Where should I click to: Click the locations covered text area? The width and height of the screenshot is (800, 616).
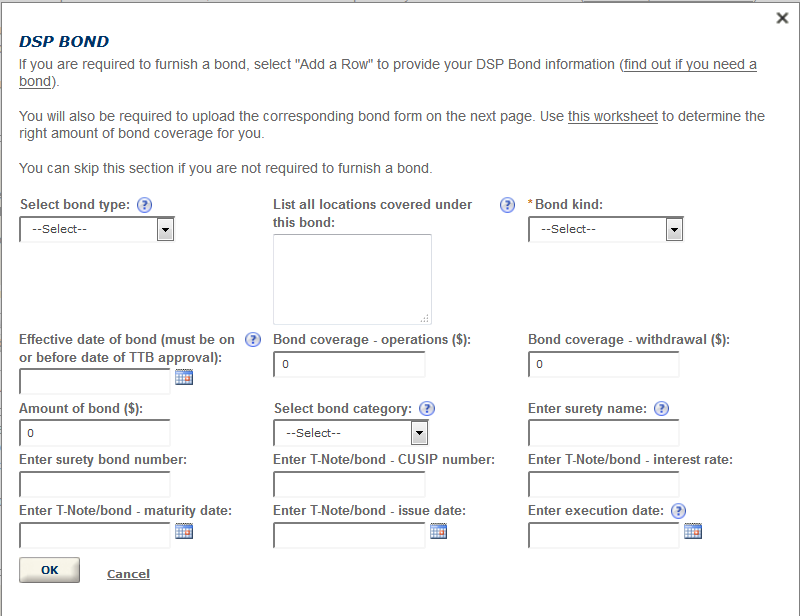(x=353, y=280)
